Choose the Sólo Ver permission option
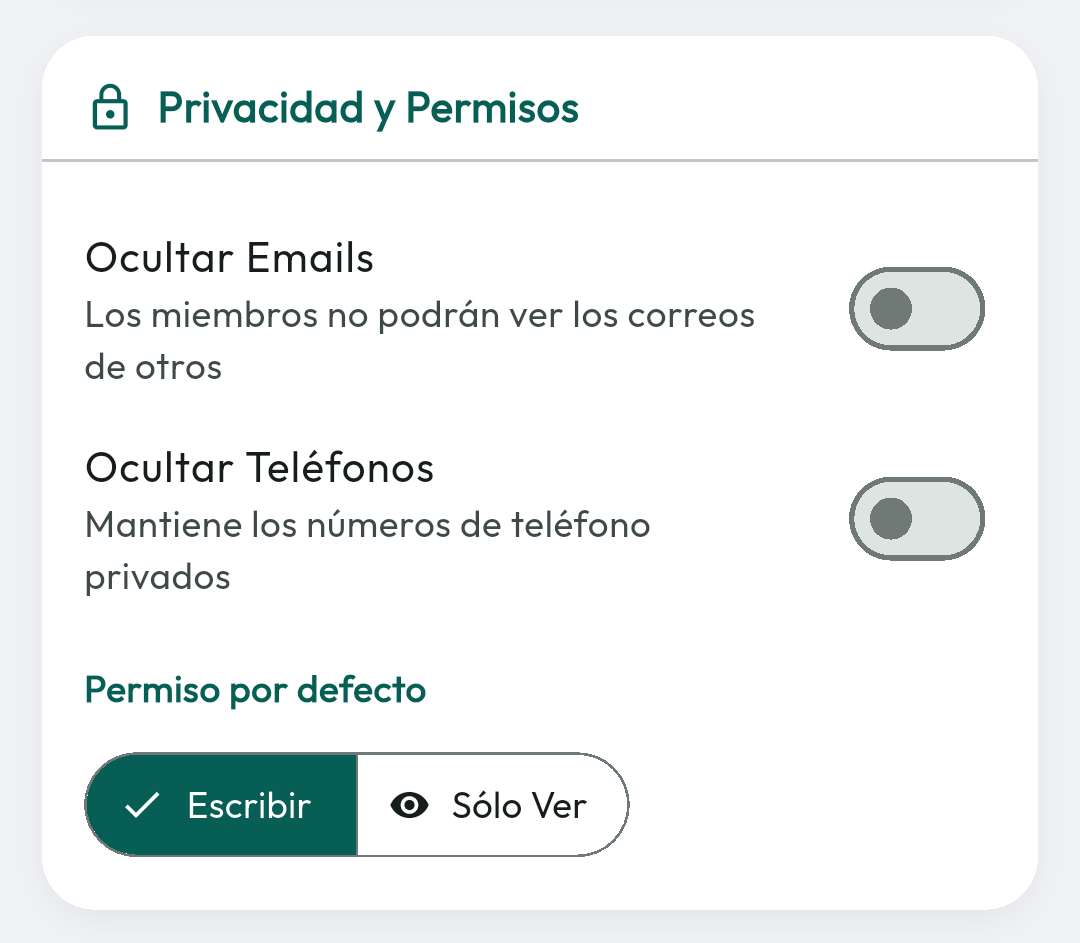 tap(492, 805)
